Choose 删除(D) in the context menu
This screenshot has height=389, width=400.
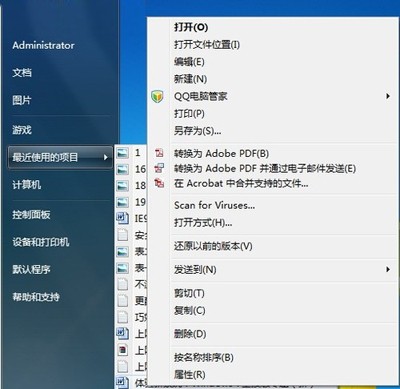(190, 334)
